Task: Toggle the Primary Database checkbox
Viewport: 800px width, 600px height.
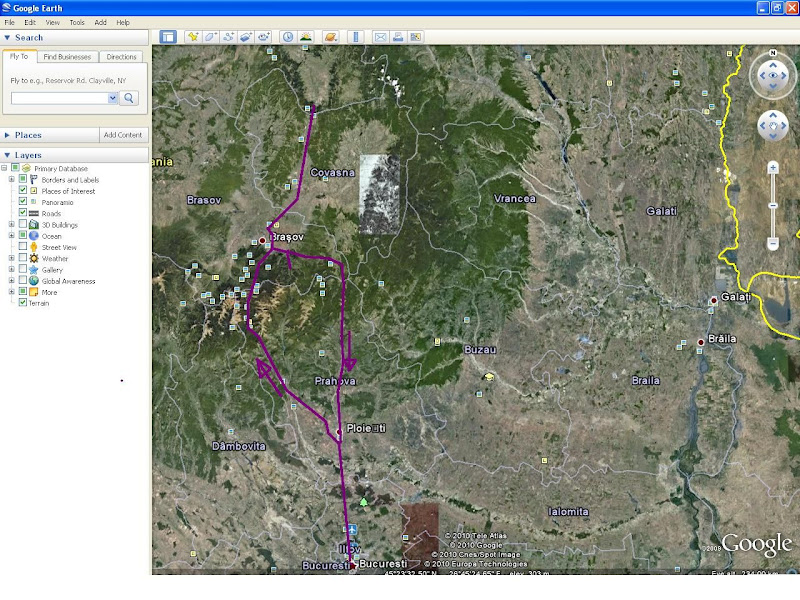Action: click(16, 168)
